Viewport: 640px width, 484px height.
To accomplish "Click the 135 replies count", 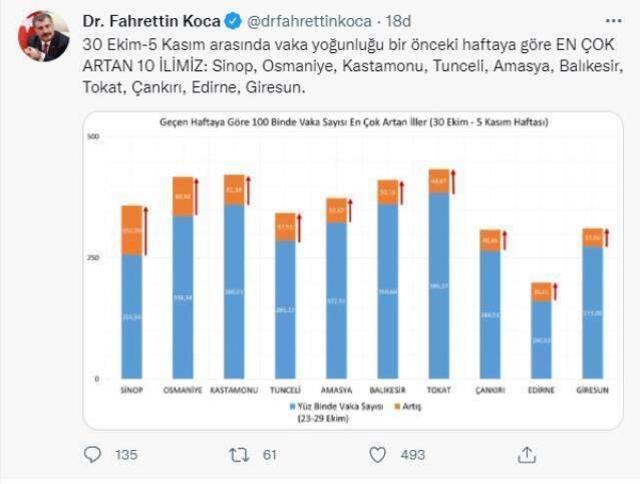I will (x=125, y=456).
